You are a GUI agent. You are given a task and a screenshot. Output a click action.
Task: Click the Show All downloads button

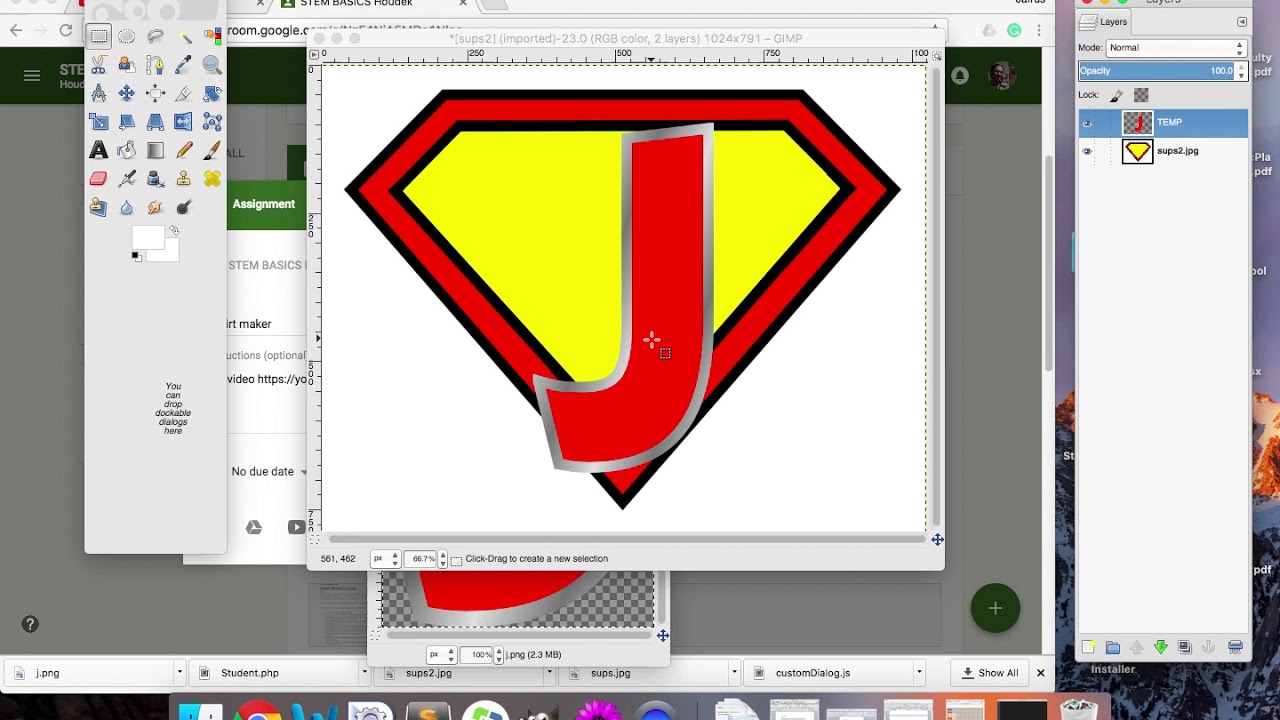989,673
